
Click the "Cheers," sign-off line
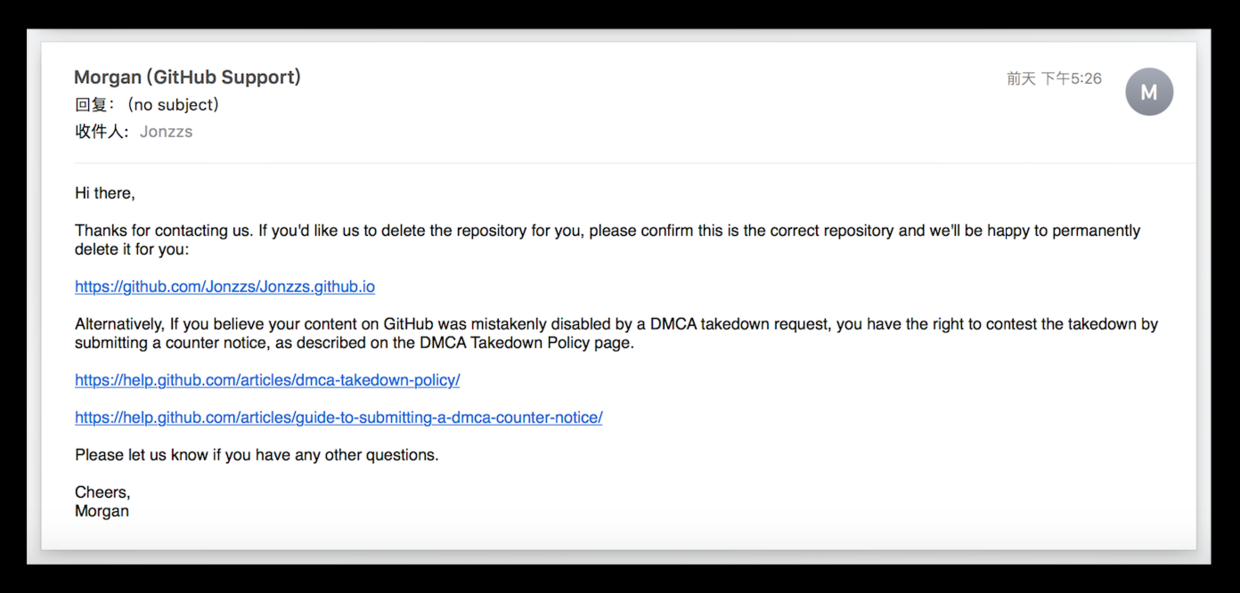103,492
